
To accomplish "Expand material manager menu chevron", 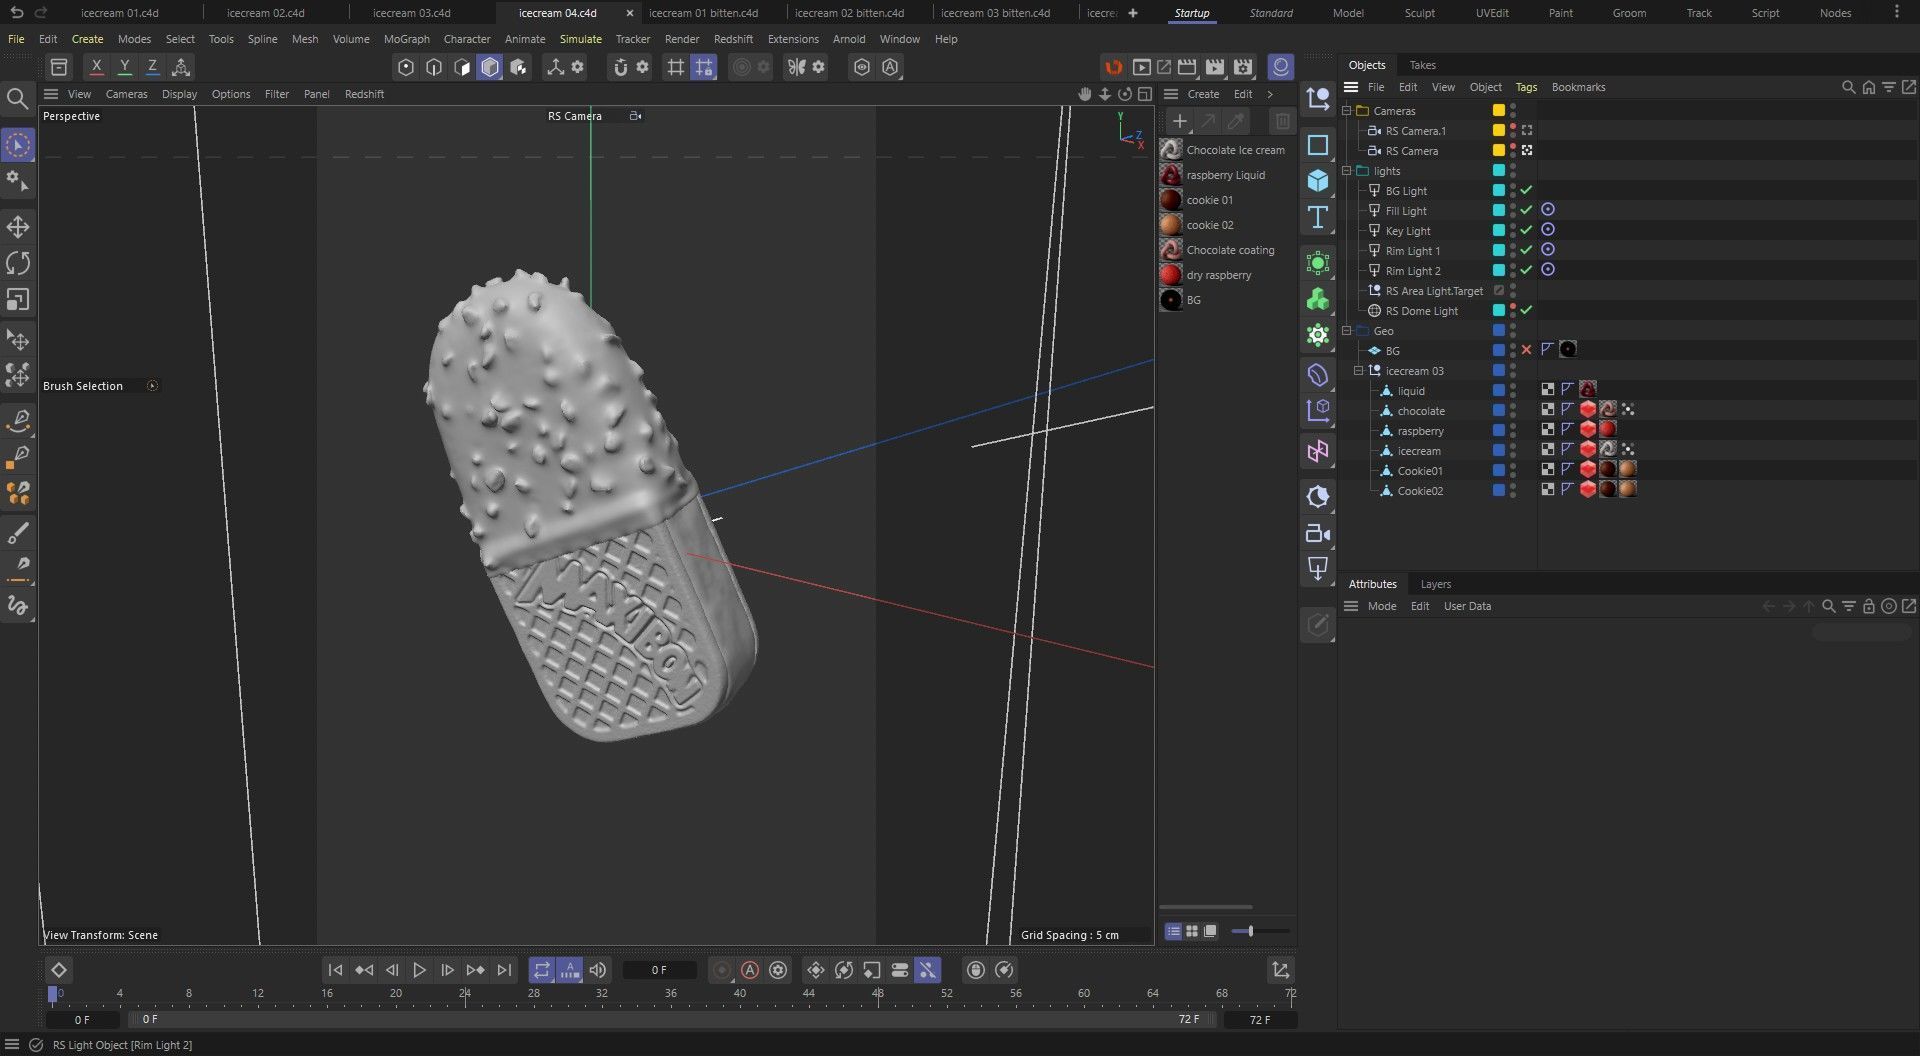I will pos(1271,94).
